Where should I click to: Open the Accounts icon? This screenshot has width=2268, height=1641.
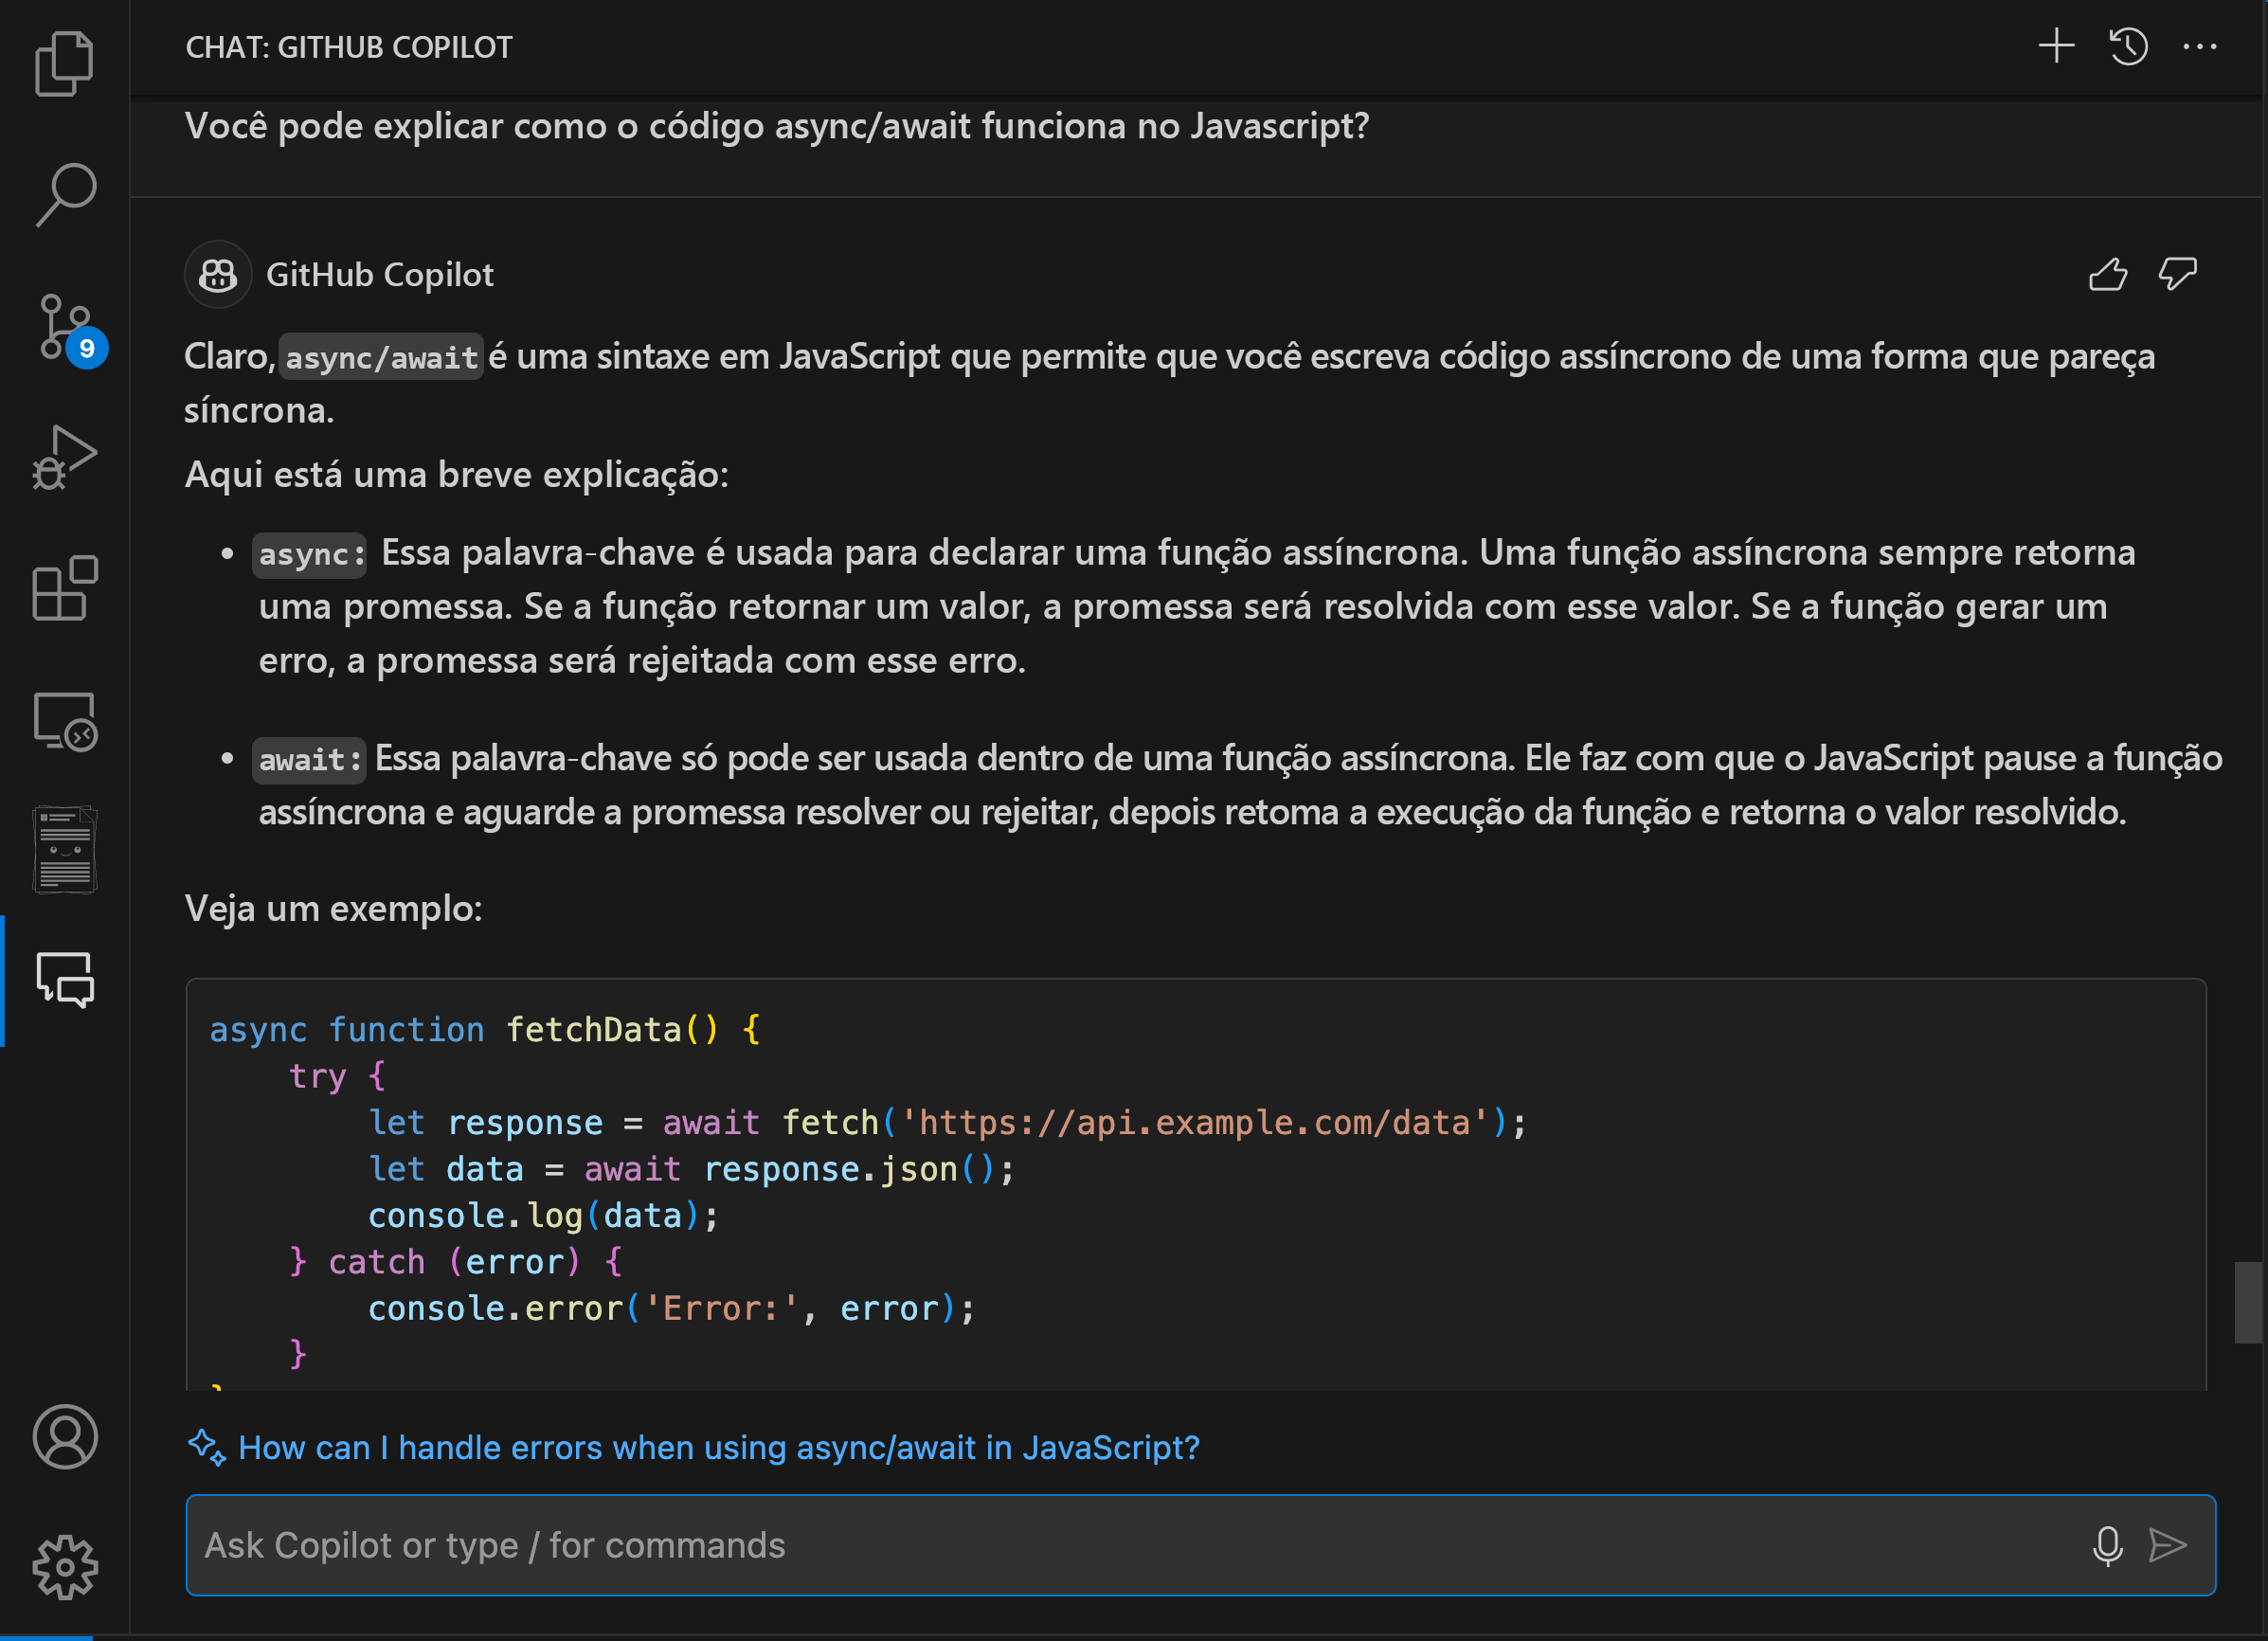click(x=64, y=1436)
